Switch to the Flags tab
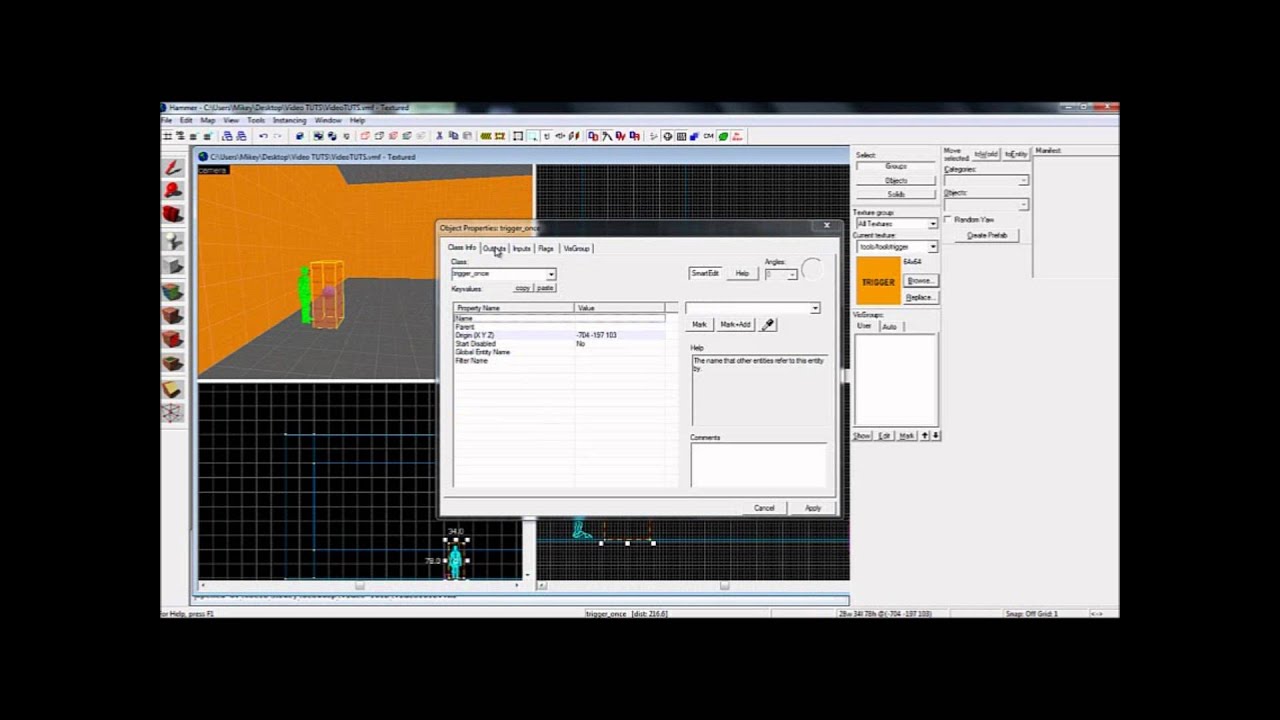 (546, 248)
